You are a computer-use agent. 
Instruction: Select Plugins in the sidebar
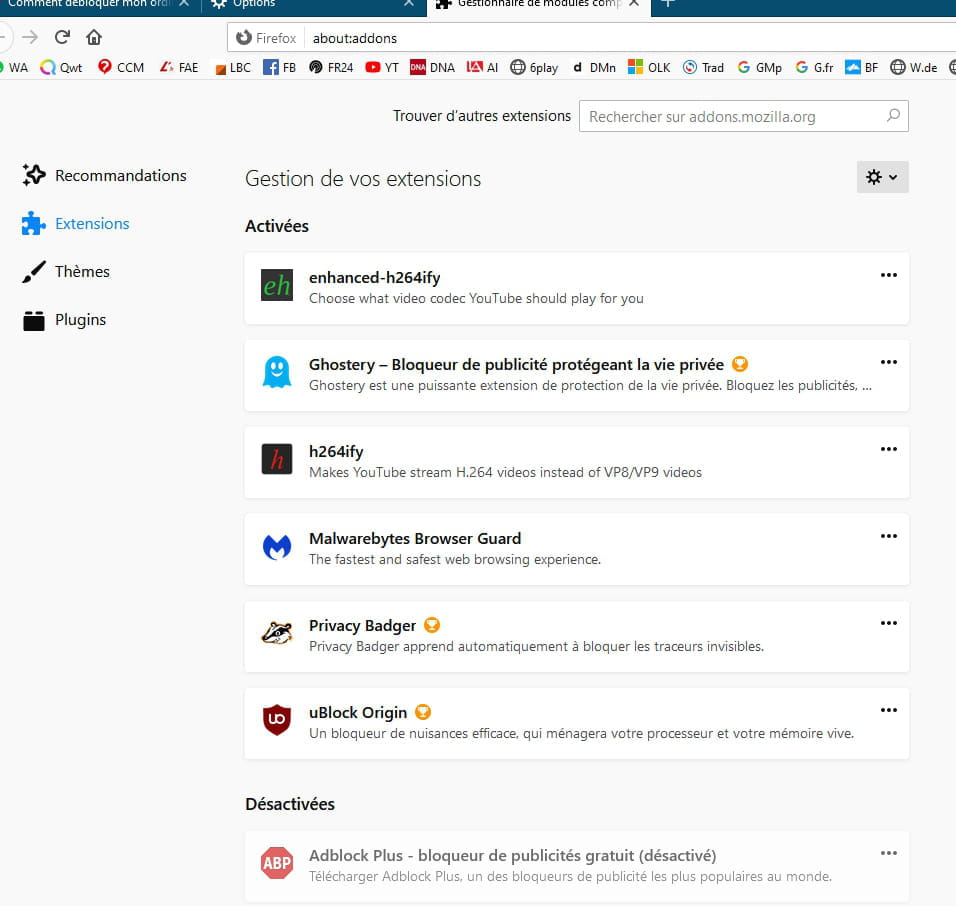[64, 319]
